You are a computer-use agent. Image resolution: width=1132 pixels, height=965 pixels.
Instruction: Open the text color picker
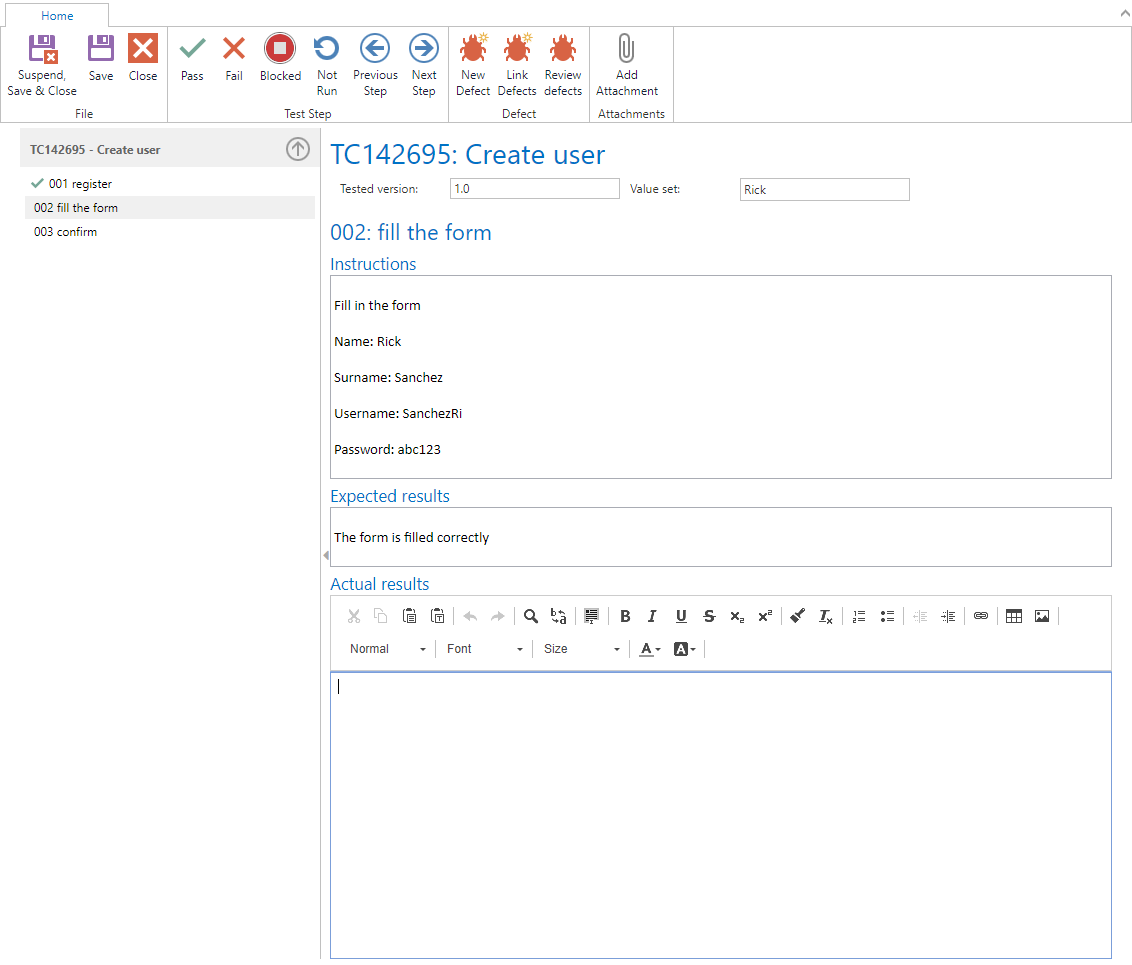pyautogui.click(x=650, y=649)
